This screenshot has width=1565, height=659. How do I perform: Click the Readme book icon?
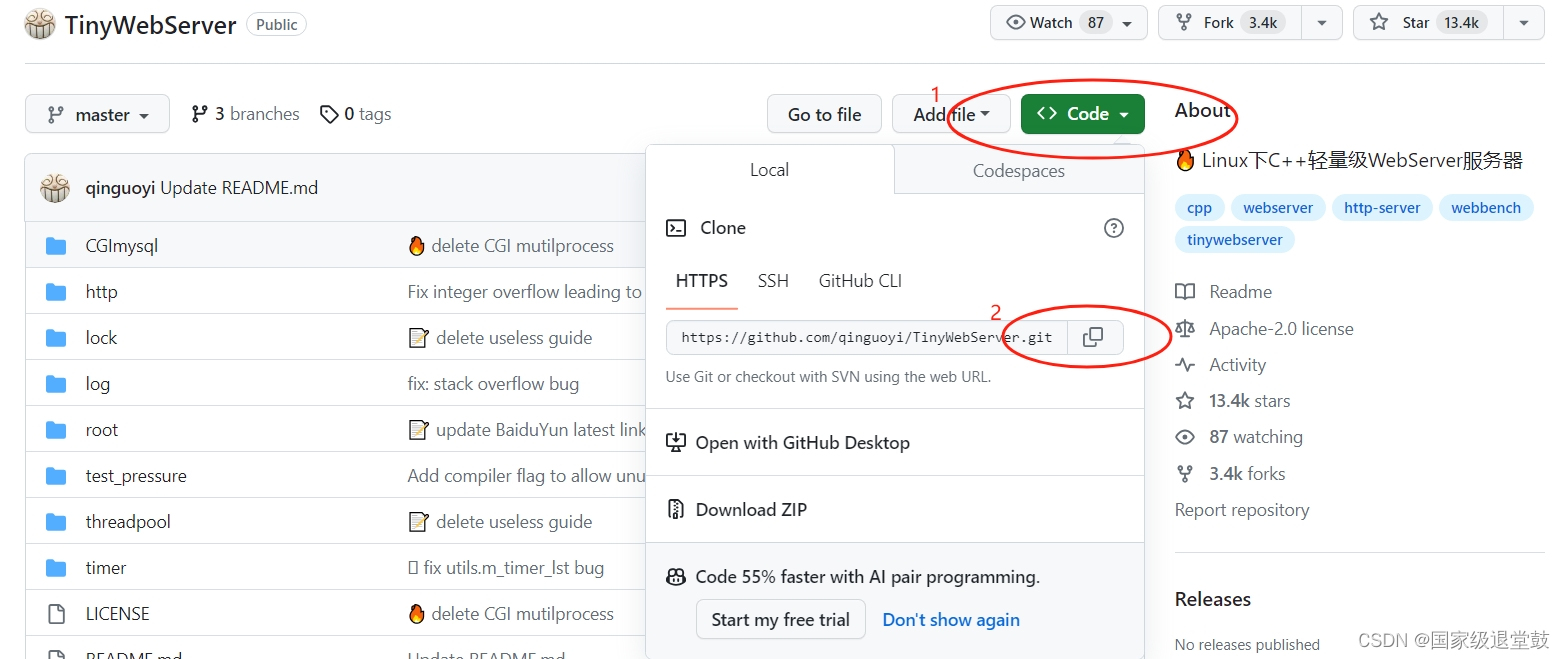tap(1185, 292)
